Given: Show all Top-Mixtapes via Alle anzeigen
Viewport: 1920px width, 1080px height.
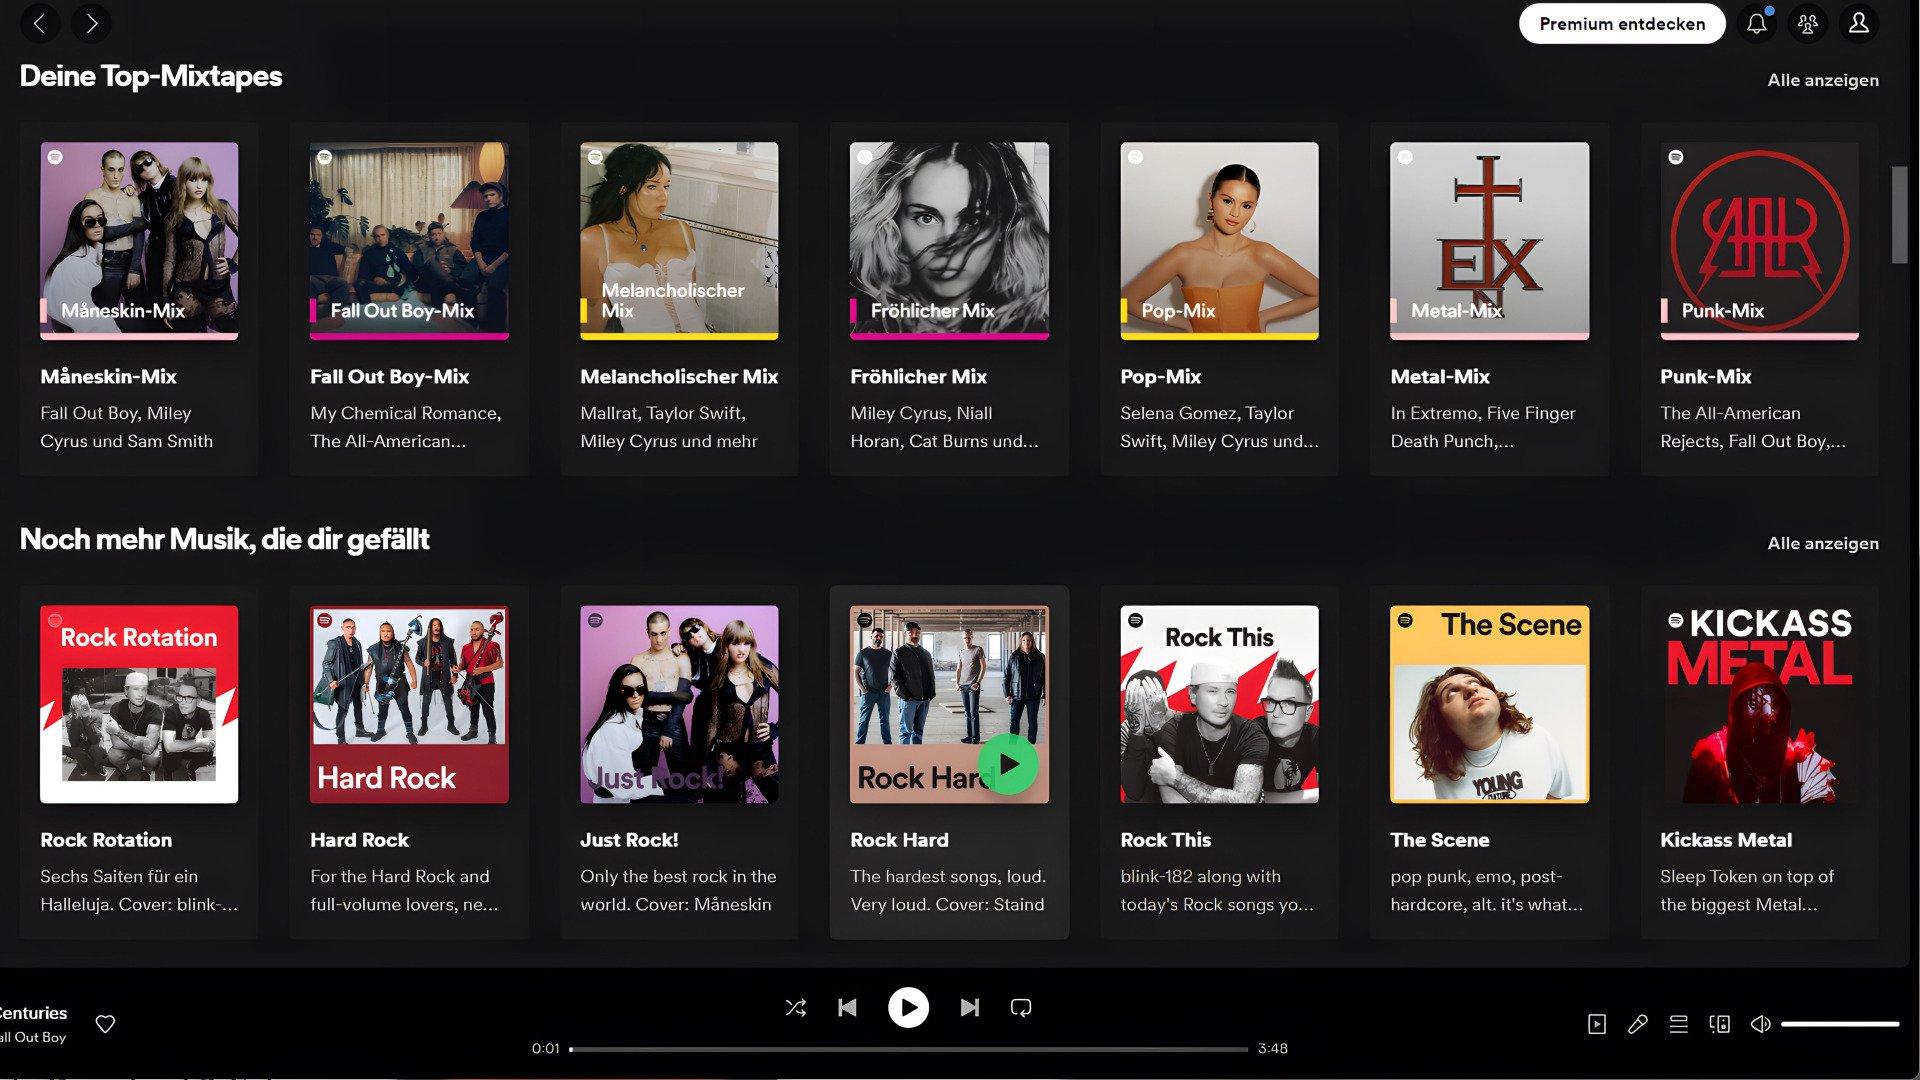Looking at the screenshot, I should coord(1823,80).
